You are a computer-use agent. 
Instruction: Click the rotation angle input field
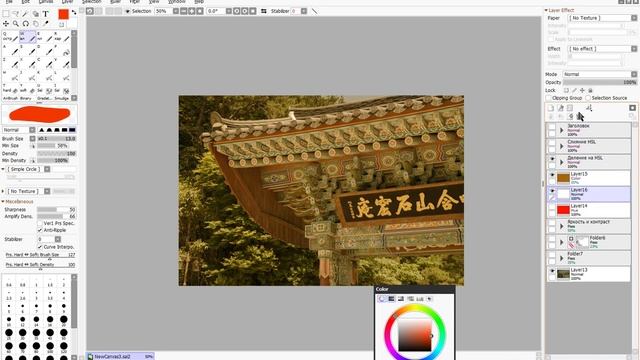[216, 11]
